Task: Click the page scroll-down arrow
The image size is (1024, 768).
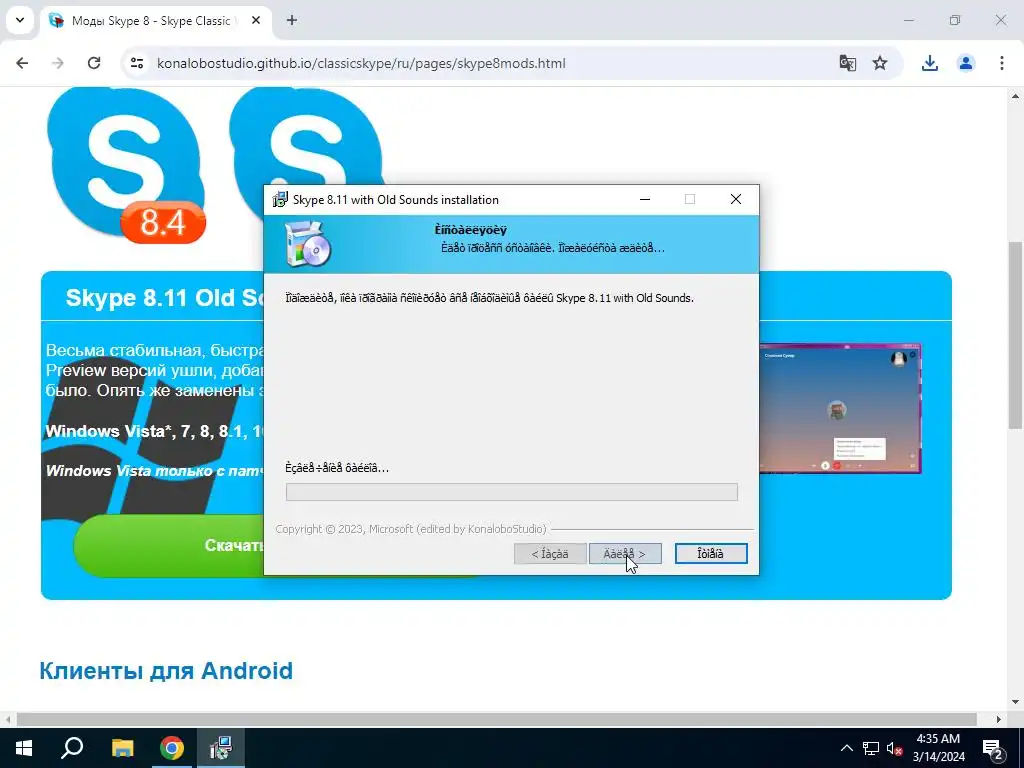Action: tap(1016, 703)
